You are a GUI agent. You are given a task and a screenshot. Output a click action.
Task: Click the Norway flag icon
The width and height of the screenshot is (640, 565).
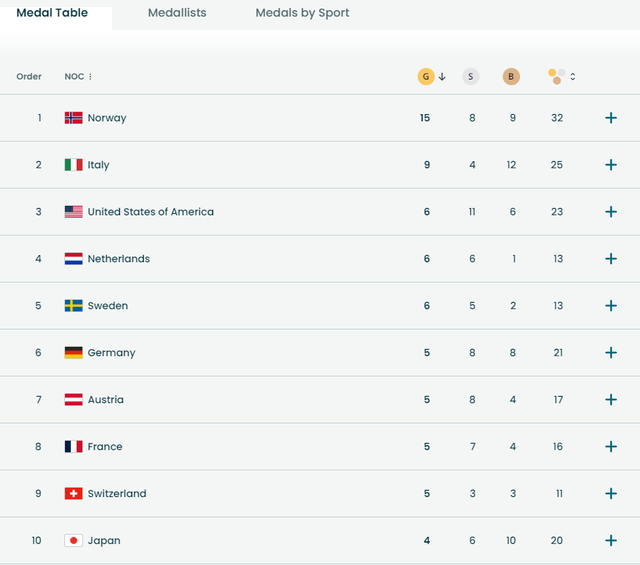point(74,118)
